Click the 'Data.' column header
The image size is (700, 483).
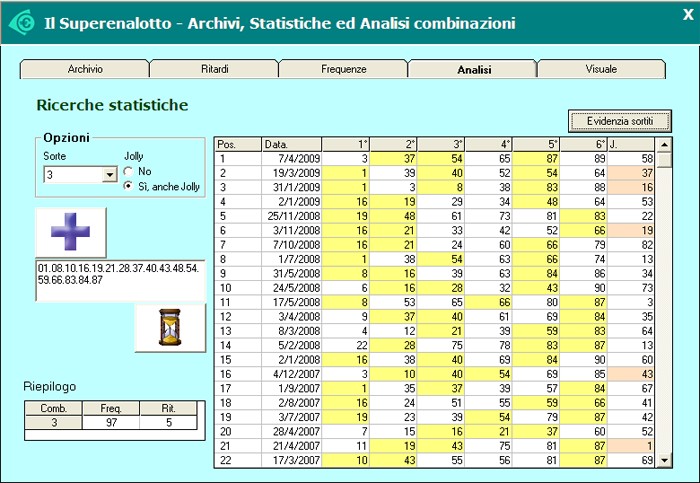(x=292, y=144)
